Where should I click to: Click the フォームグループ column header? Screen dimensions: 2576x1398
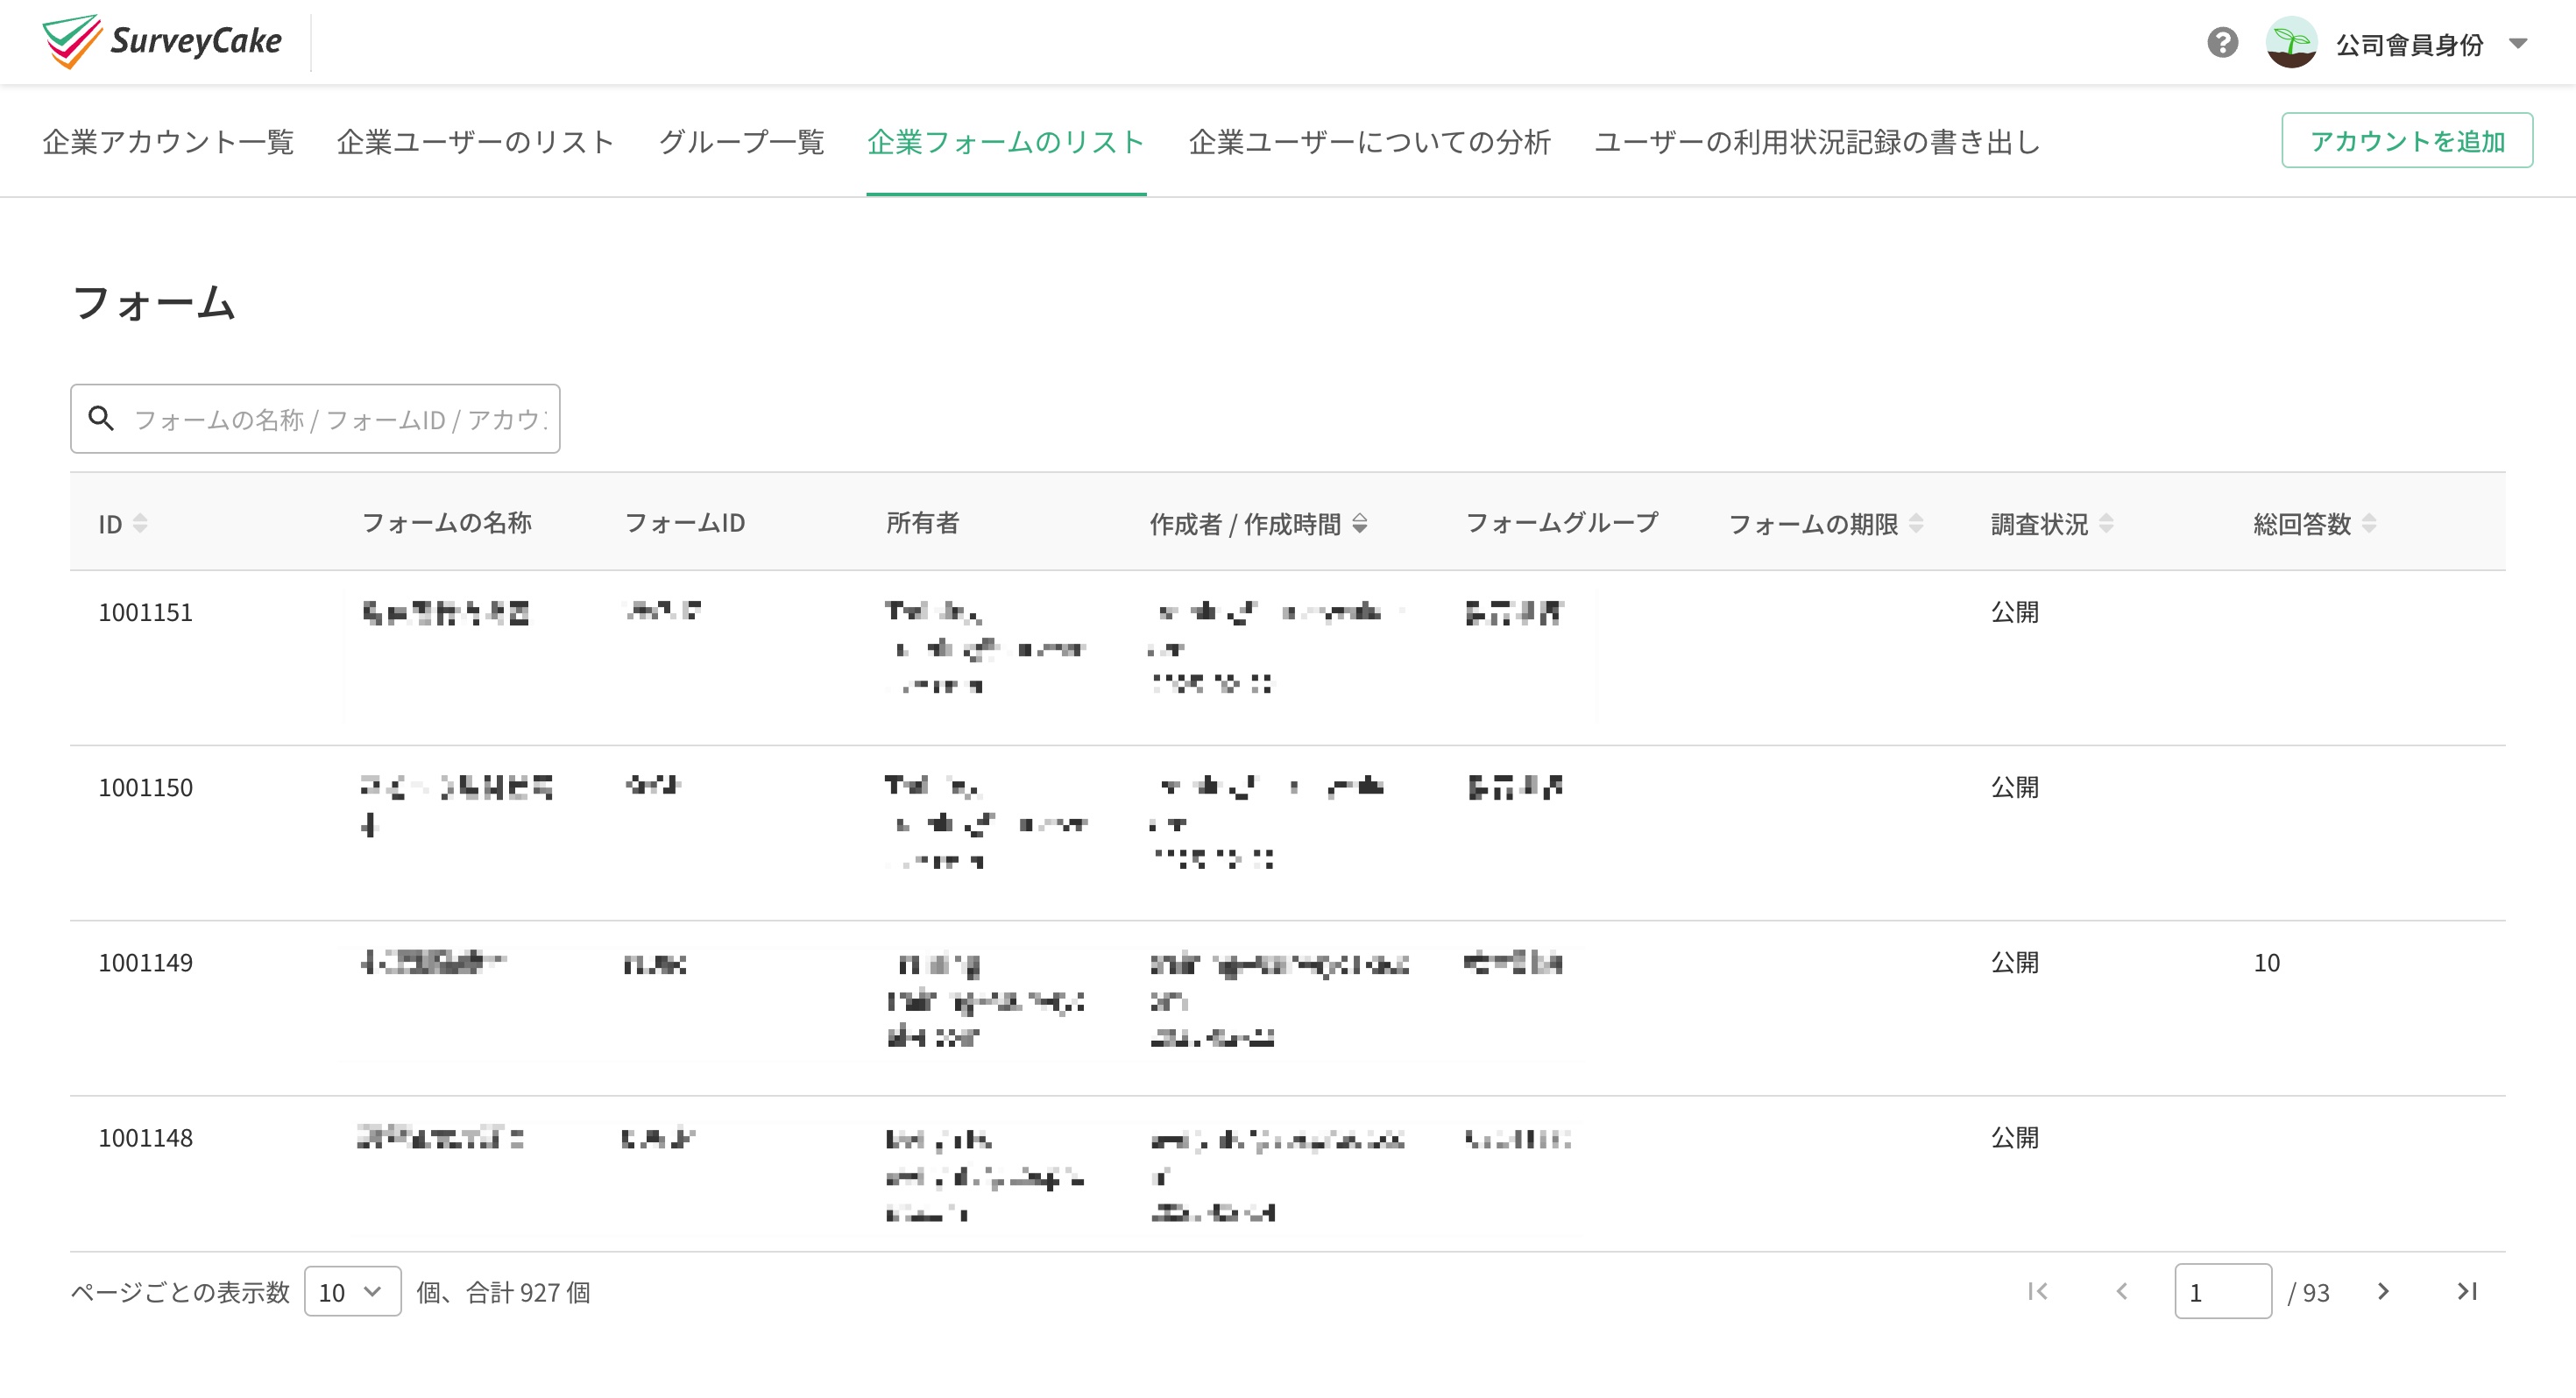tap(1561, 522)
